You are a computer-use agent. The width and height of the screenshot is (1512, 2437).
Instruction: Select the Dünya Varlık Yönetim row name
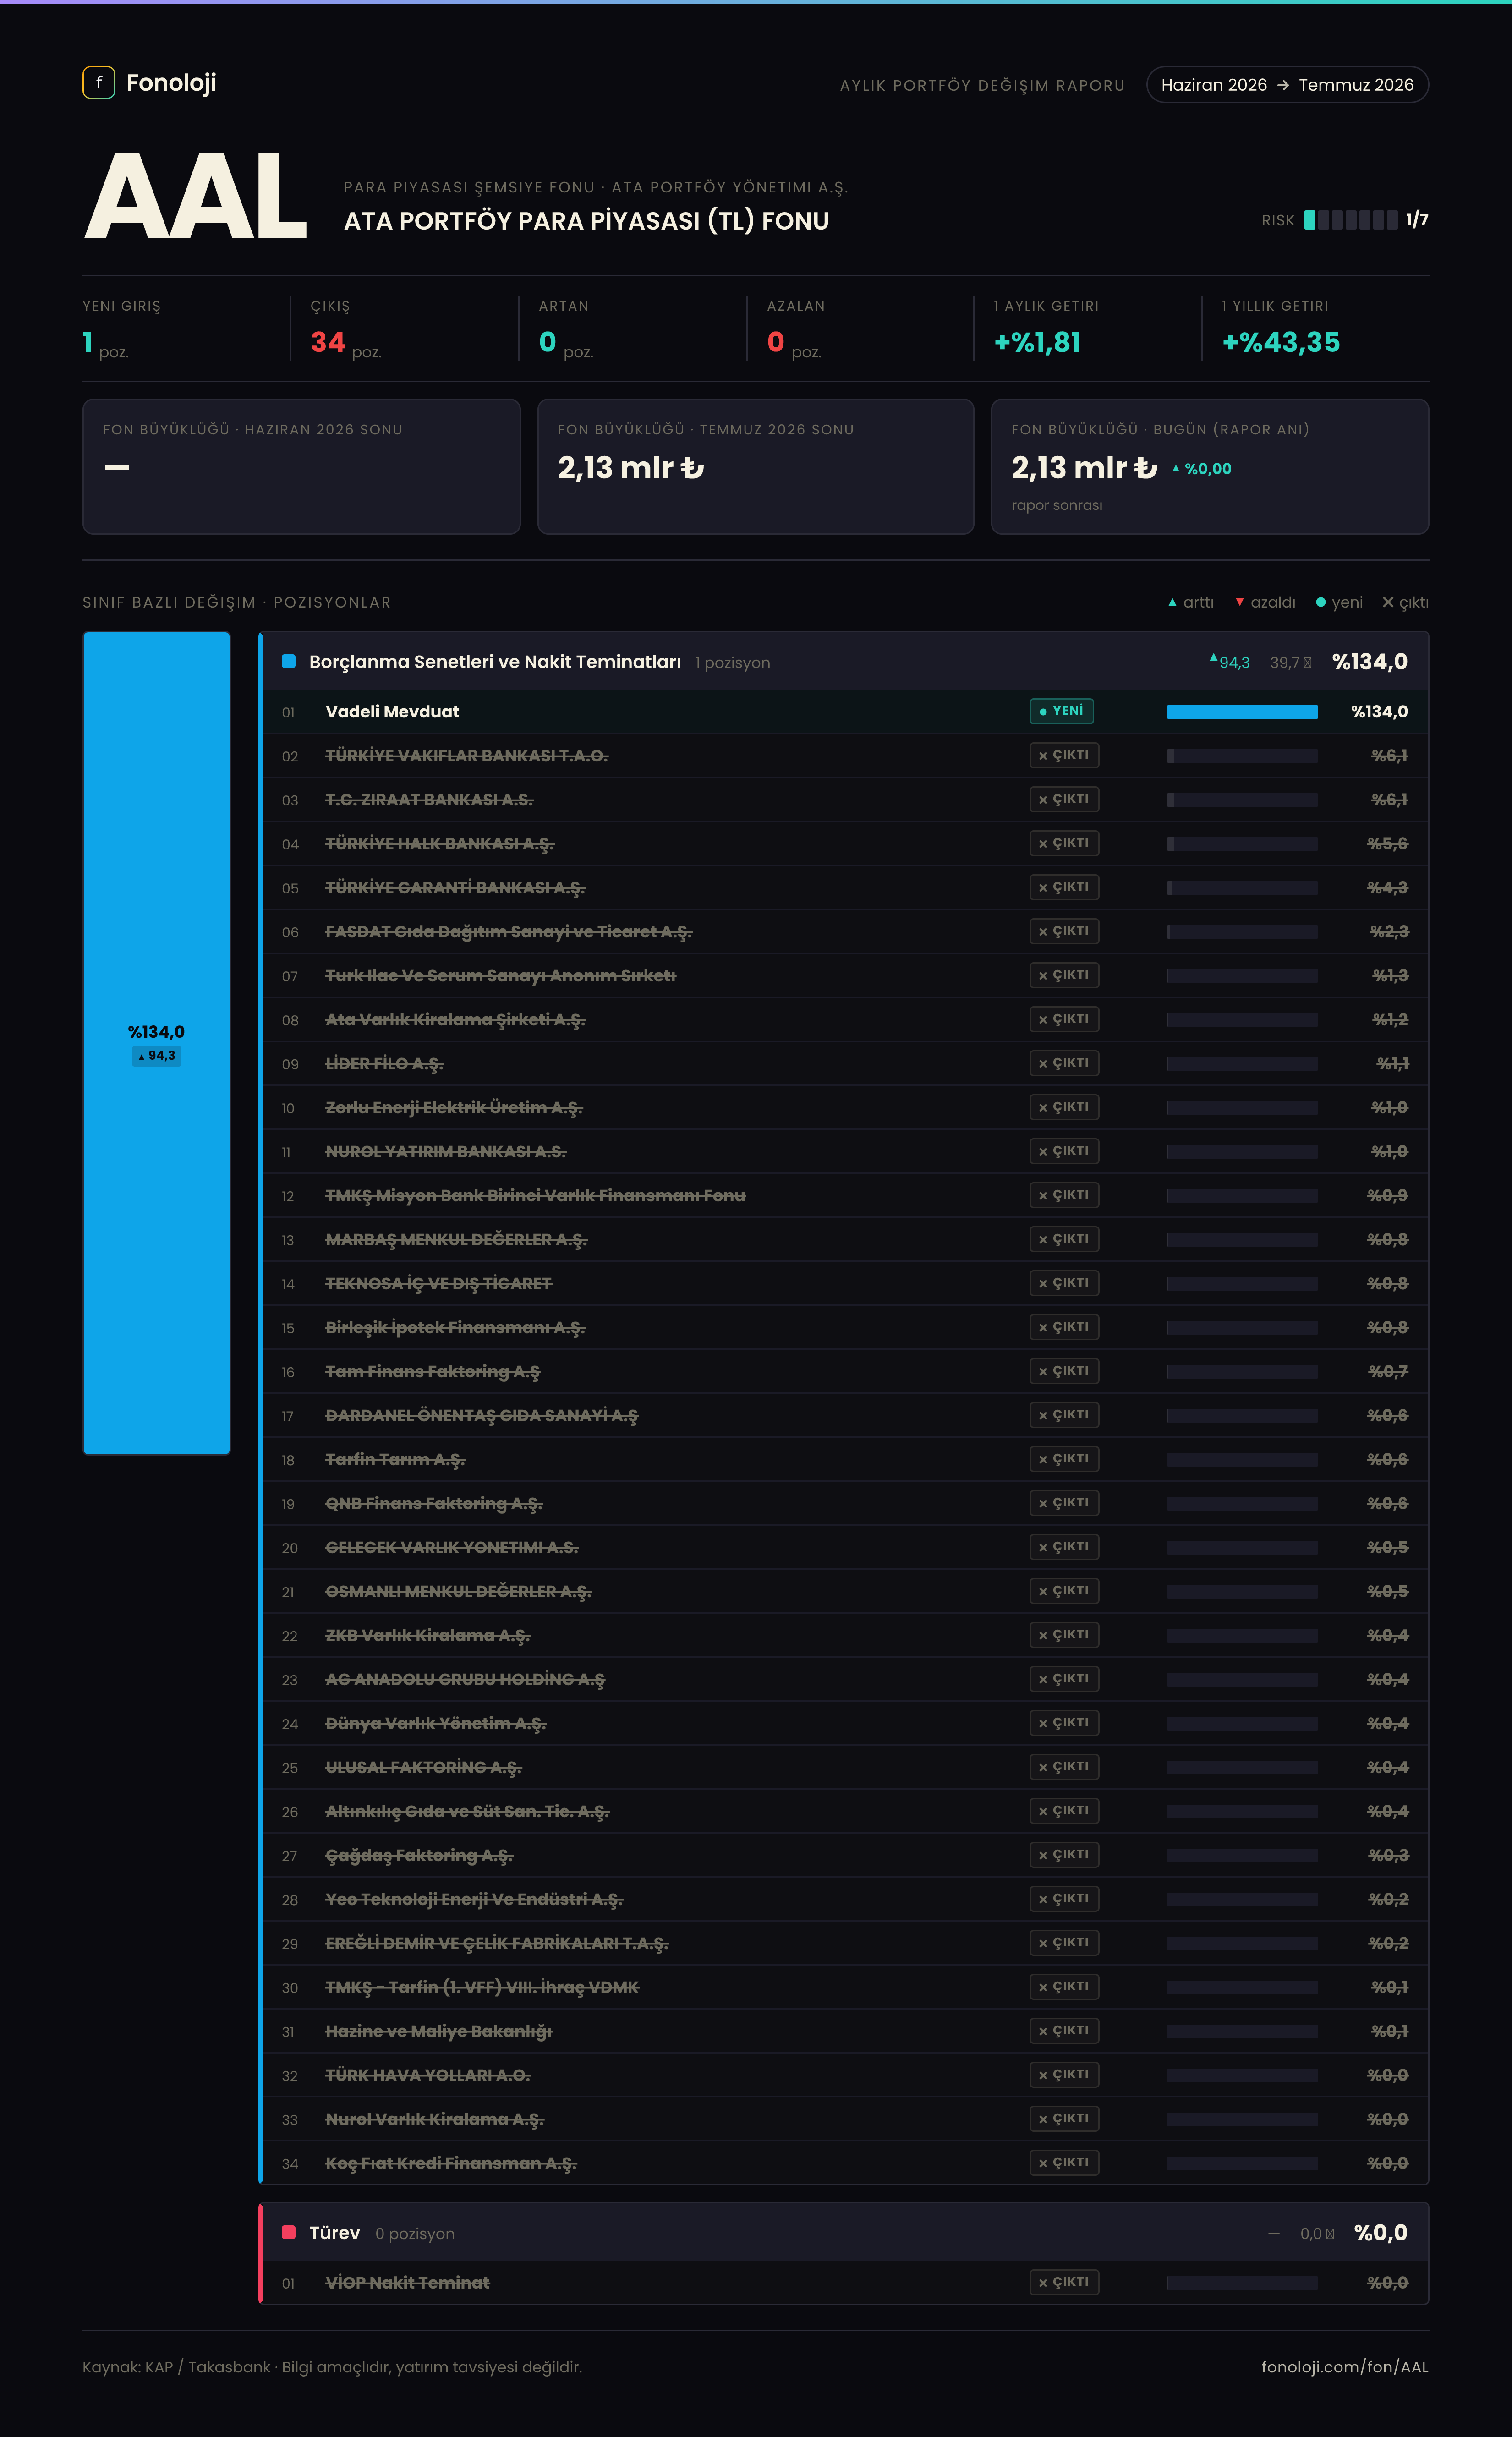(x=436, y=1724)
